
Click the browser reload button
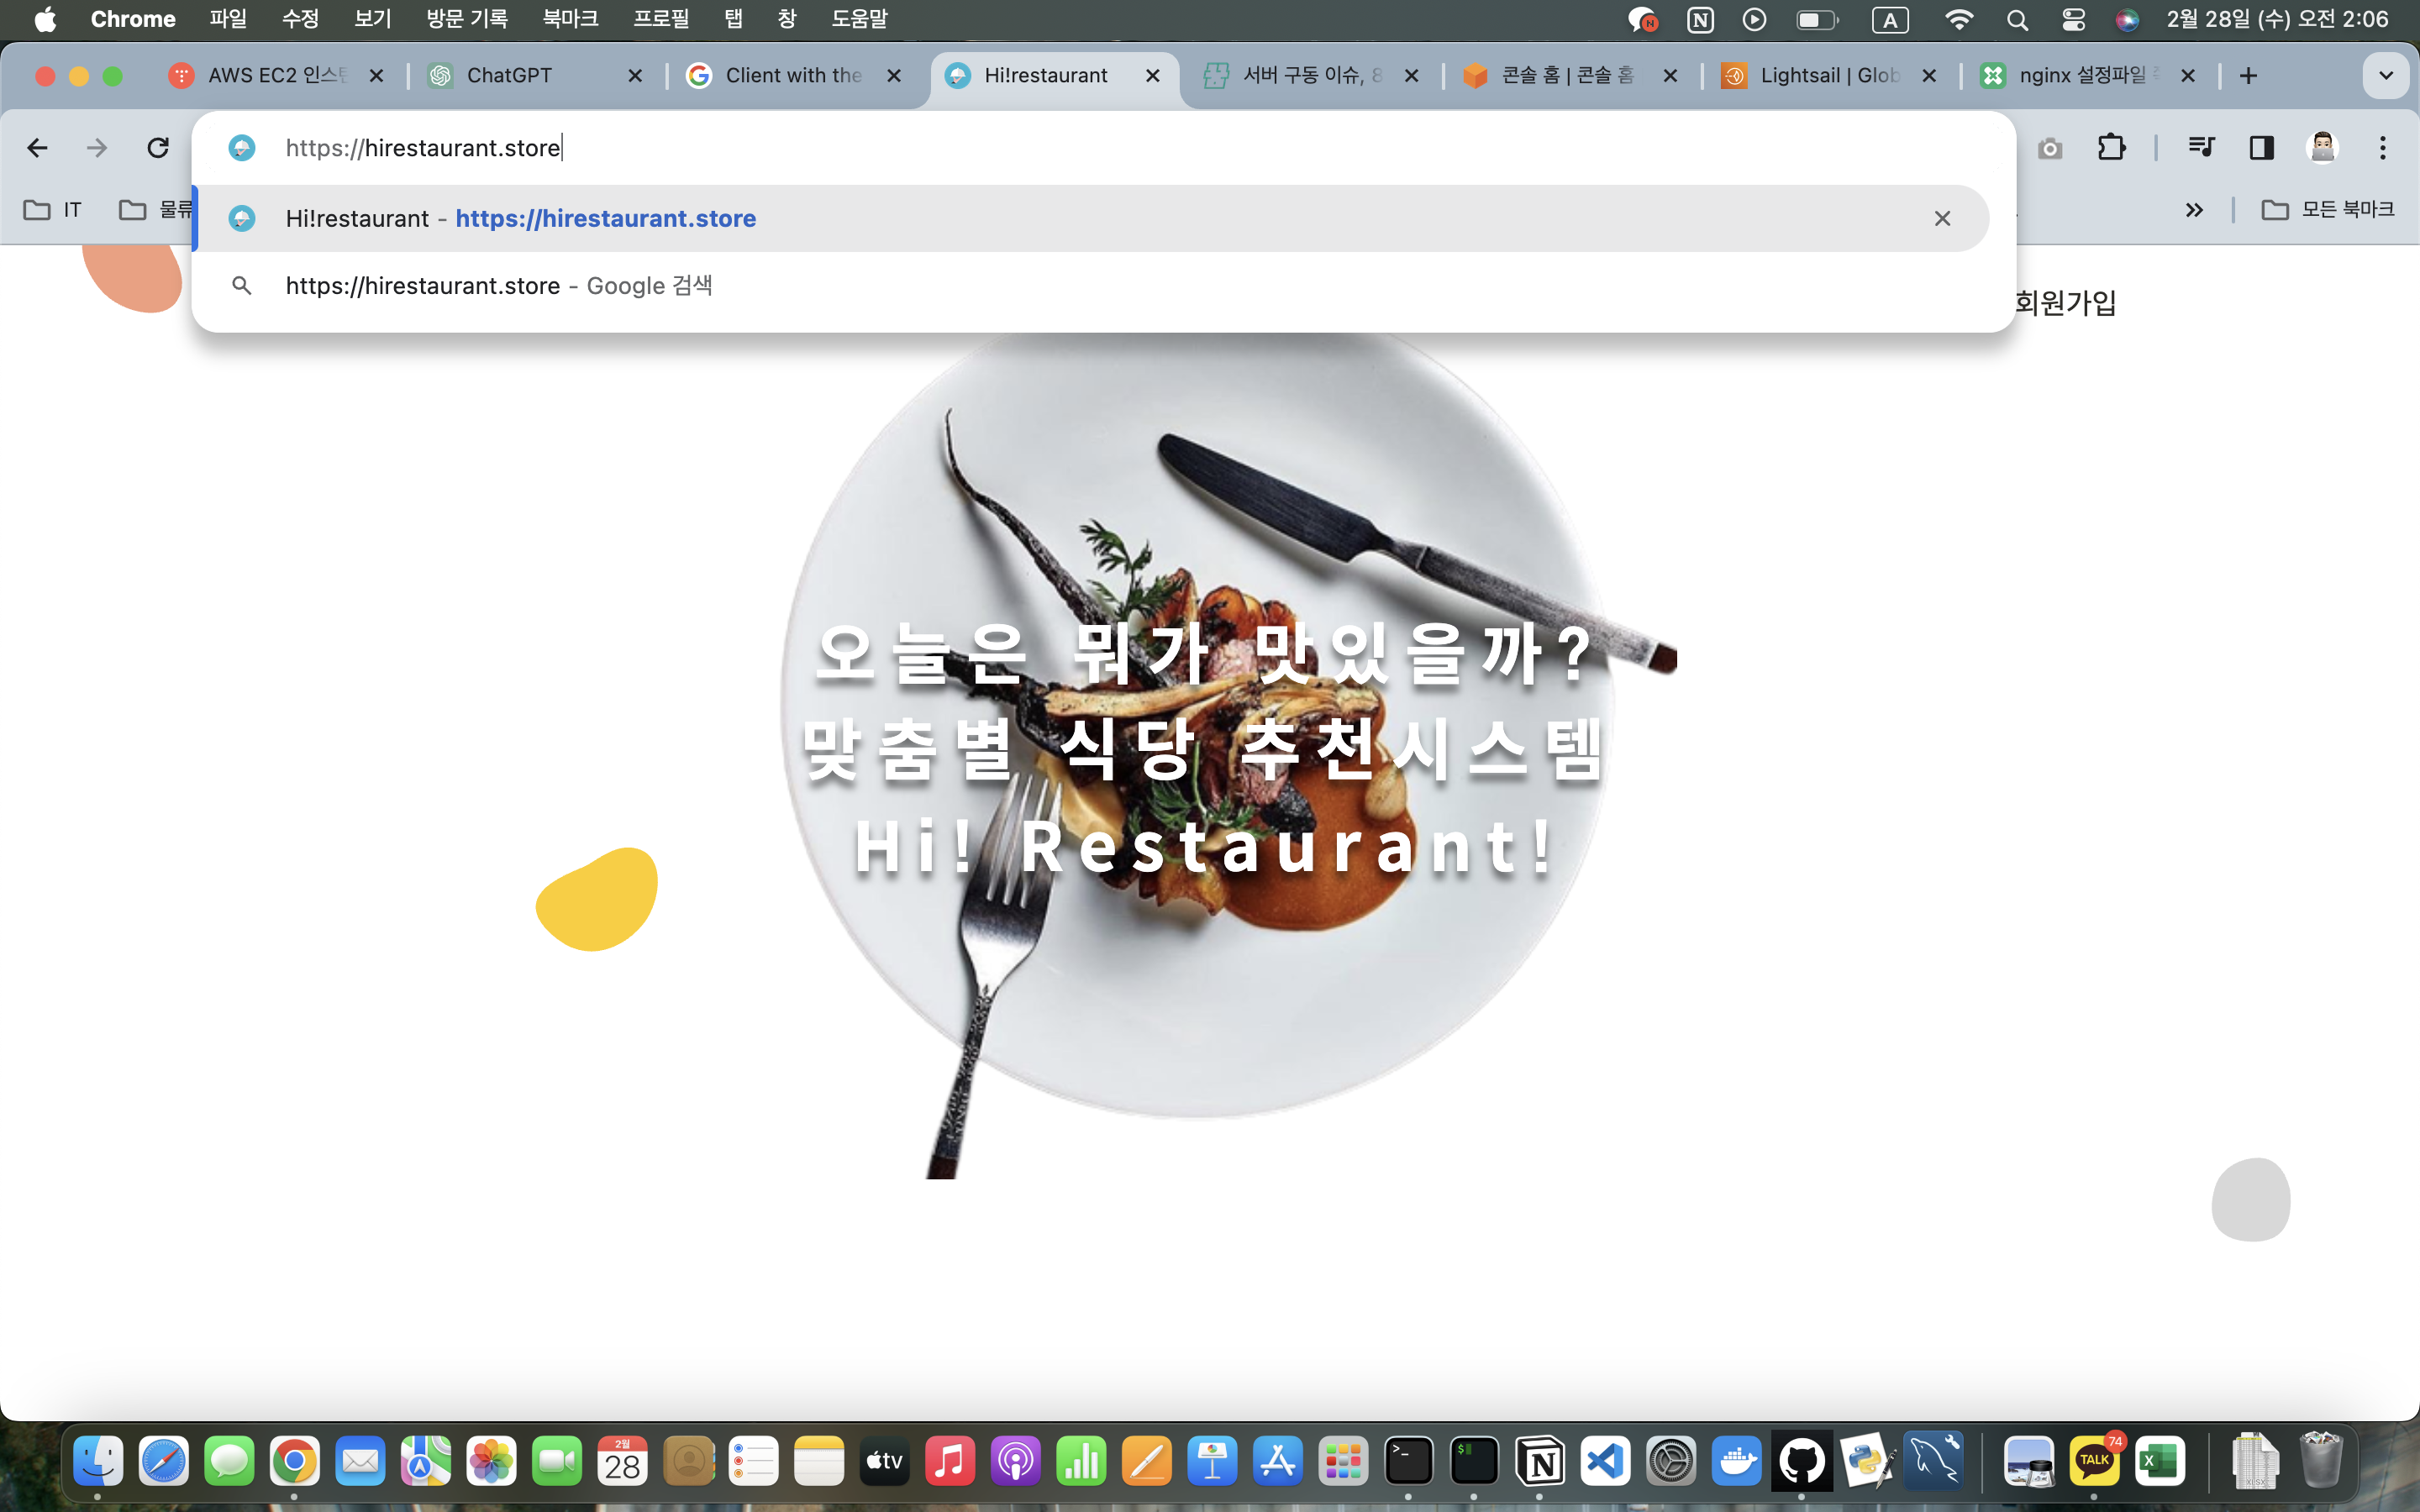click(158, 148)
